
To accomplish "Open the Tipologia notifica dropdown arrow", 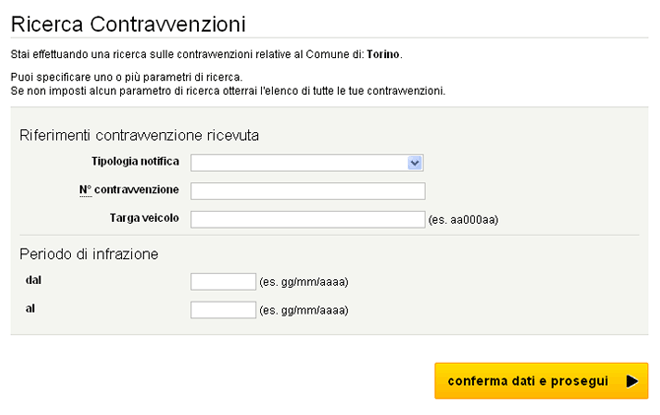I will tap(415, 163).
